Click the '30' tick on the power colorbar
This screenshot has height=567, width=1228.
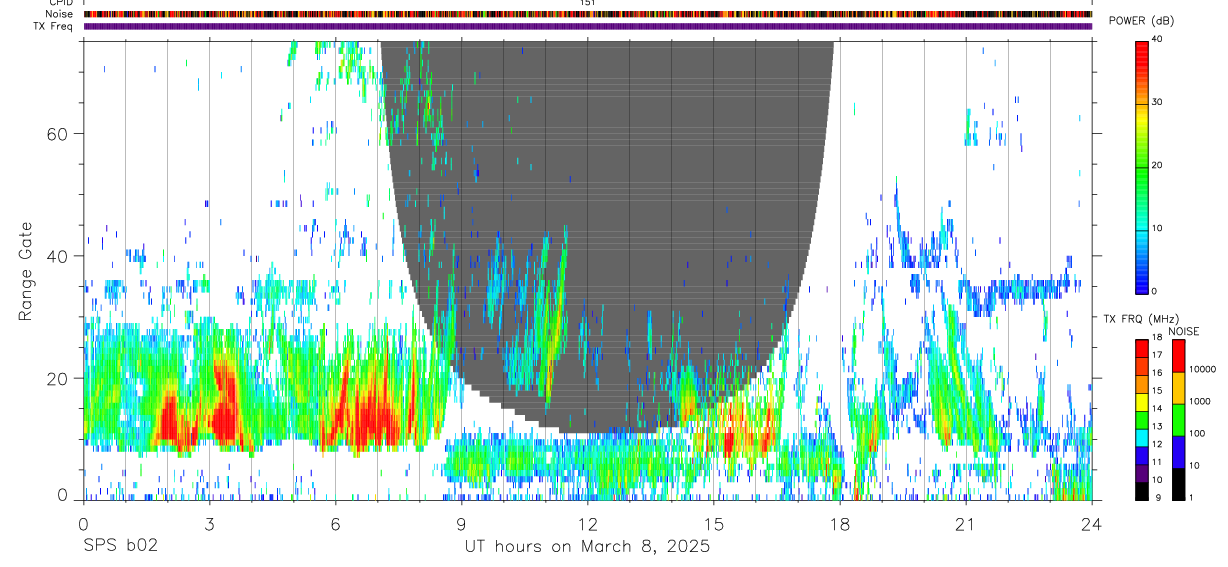click(x=1155, y=102)
